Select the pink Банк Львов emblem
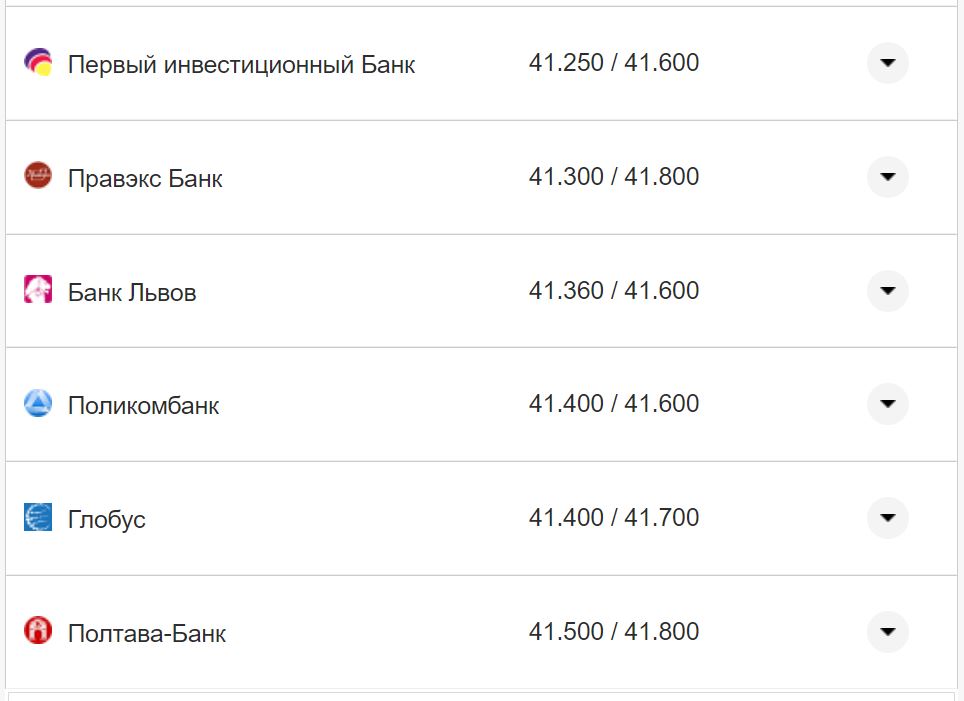Screen dimensions: 964x701 [x=37, y=291]
